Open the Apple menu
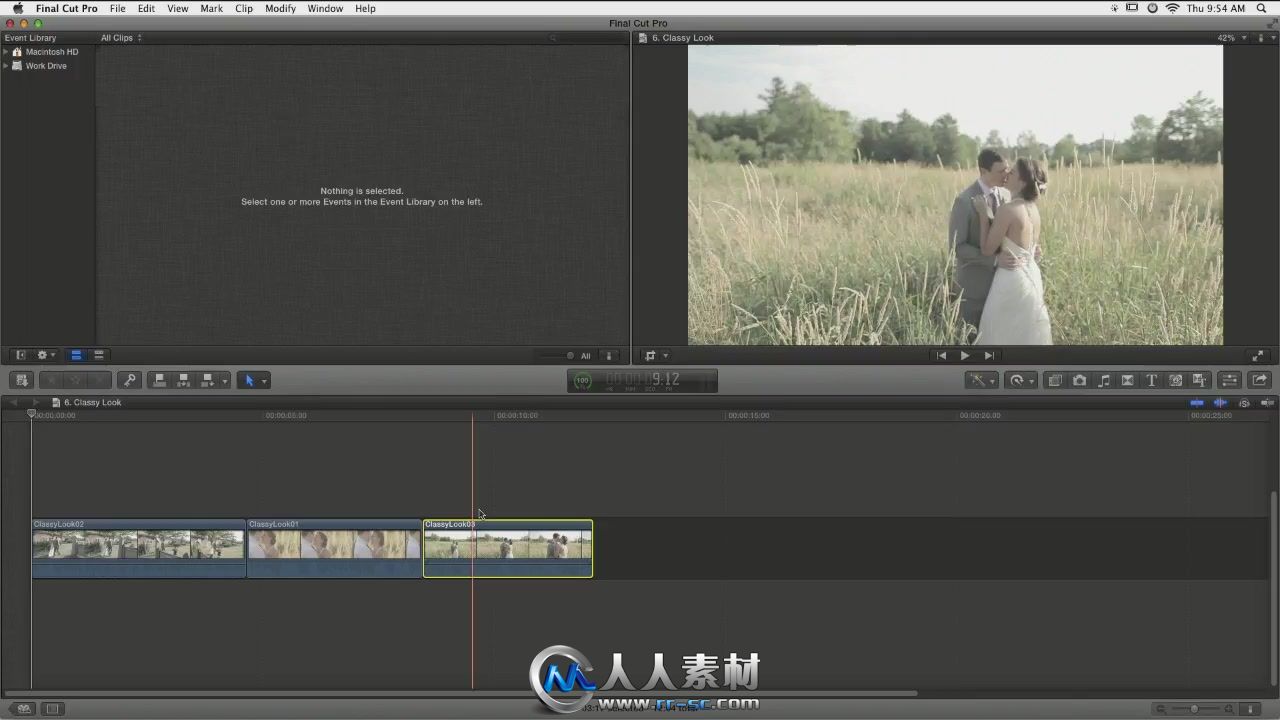This screenshot has height=720, width=1280. tap(17, 8)
